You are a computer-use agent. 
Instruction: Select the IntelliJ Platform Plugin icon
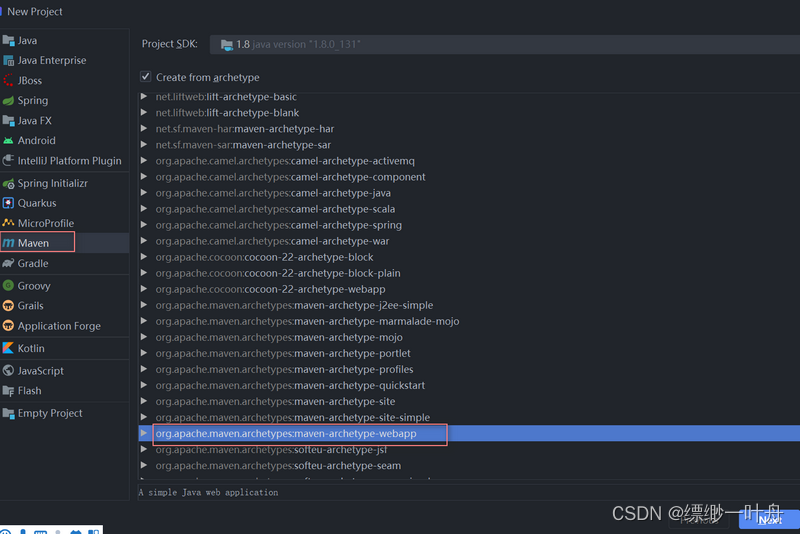[8, 161]
